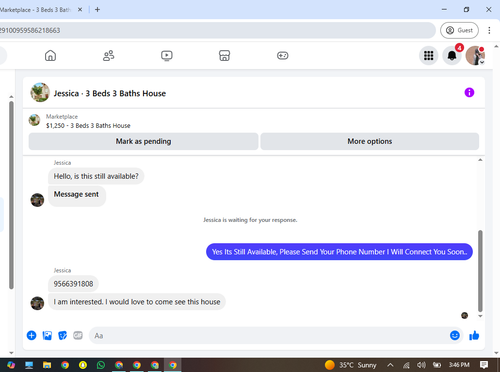Click the chat messages scrollbar thumb
The image size is (500, 372).
point(480,271)
